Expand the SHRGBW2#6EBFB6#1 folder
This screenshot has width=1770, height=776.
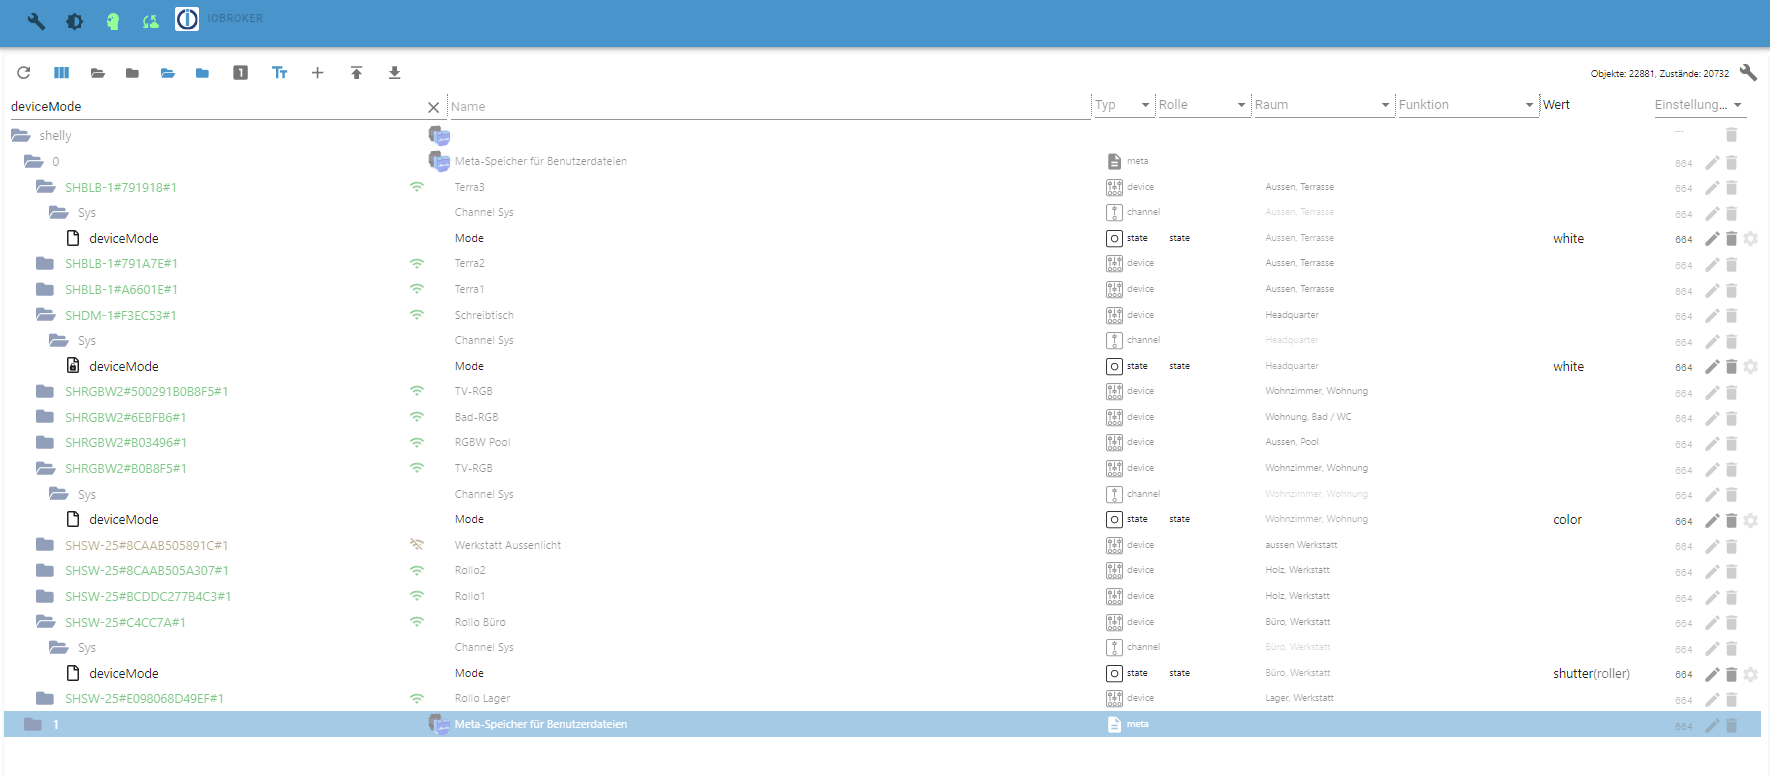45,417
